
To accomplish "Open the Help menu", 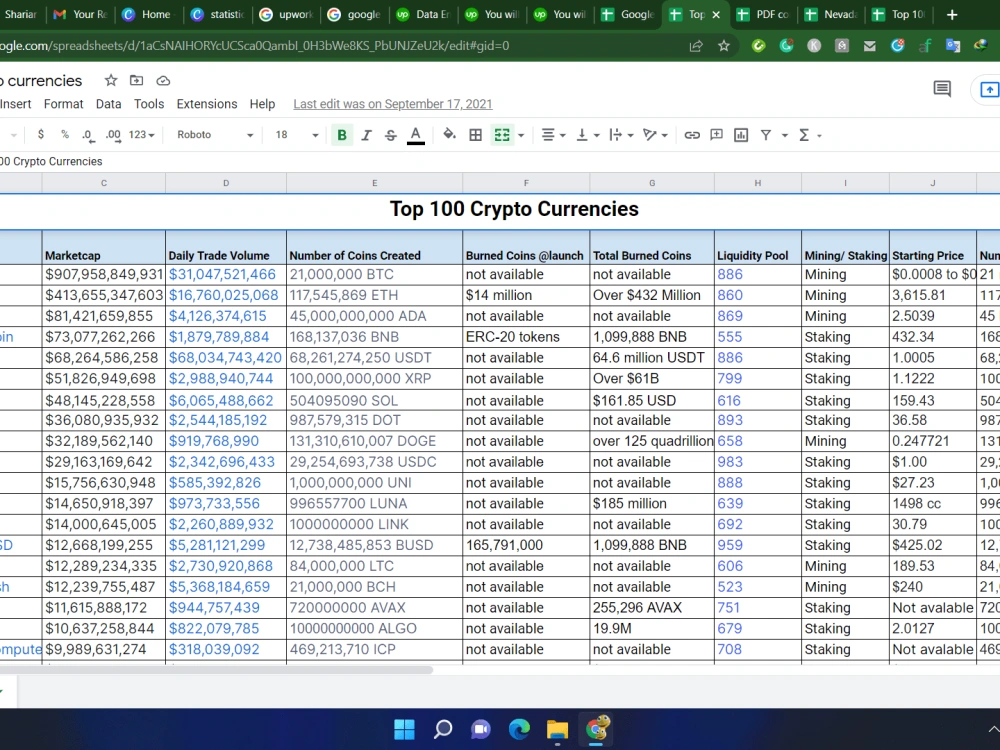I will (262, 104).
